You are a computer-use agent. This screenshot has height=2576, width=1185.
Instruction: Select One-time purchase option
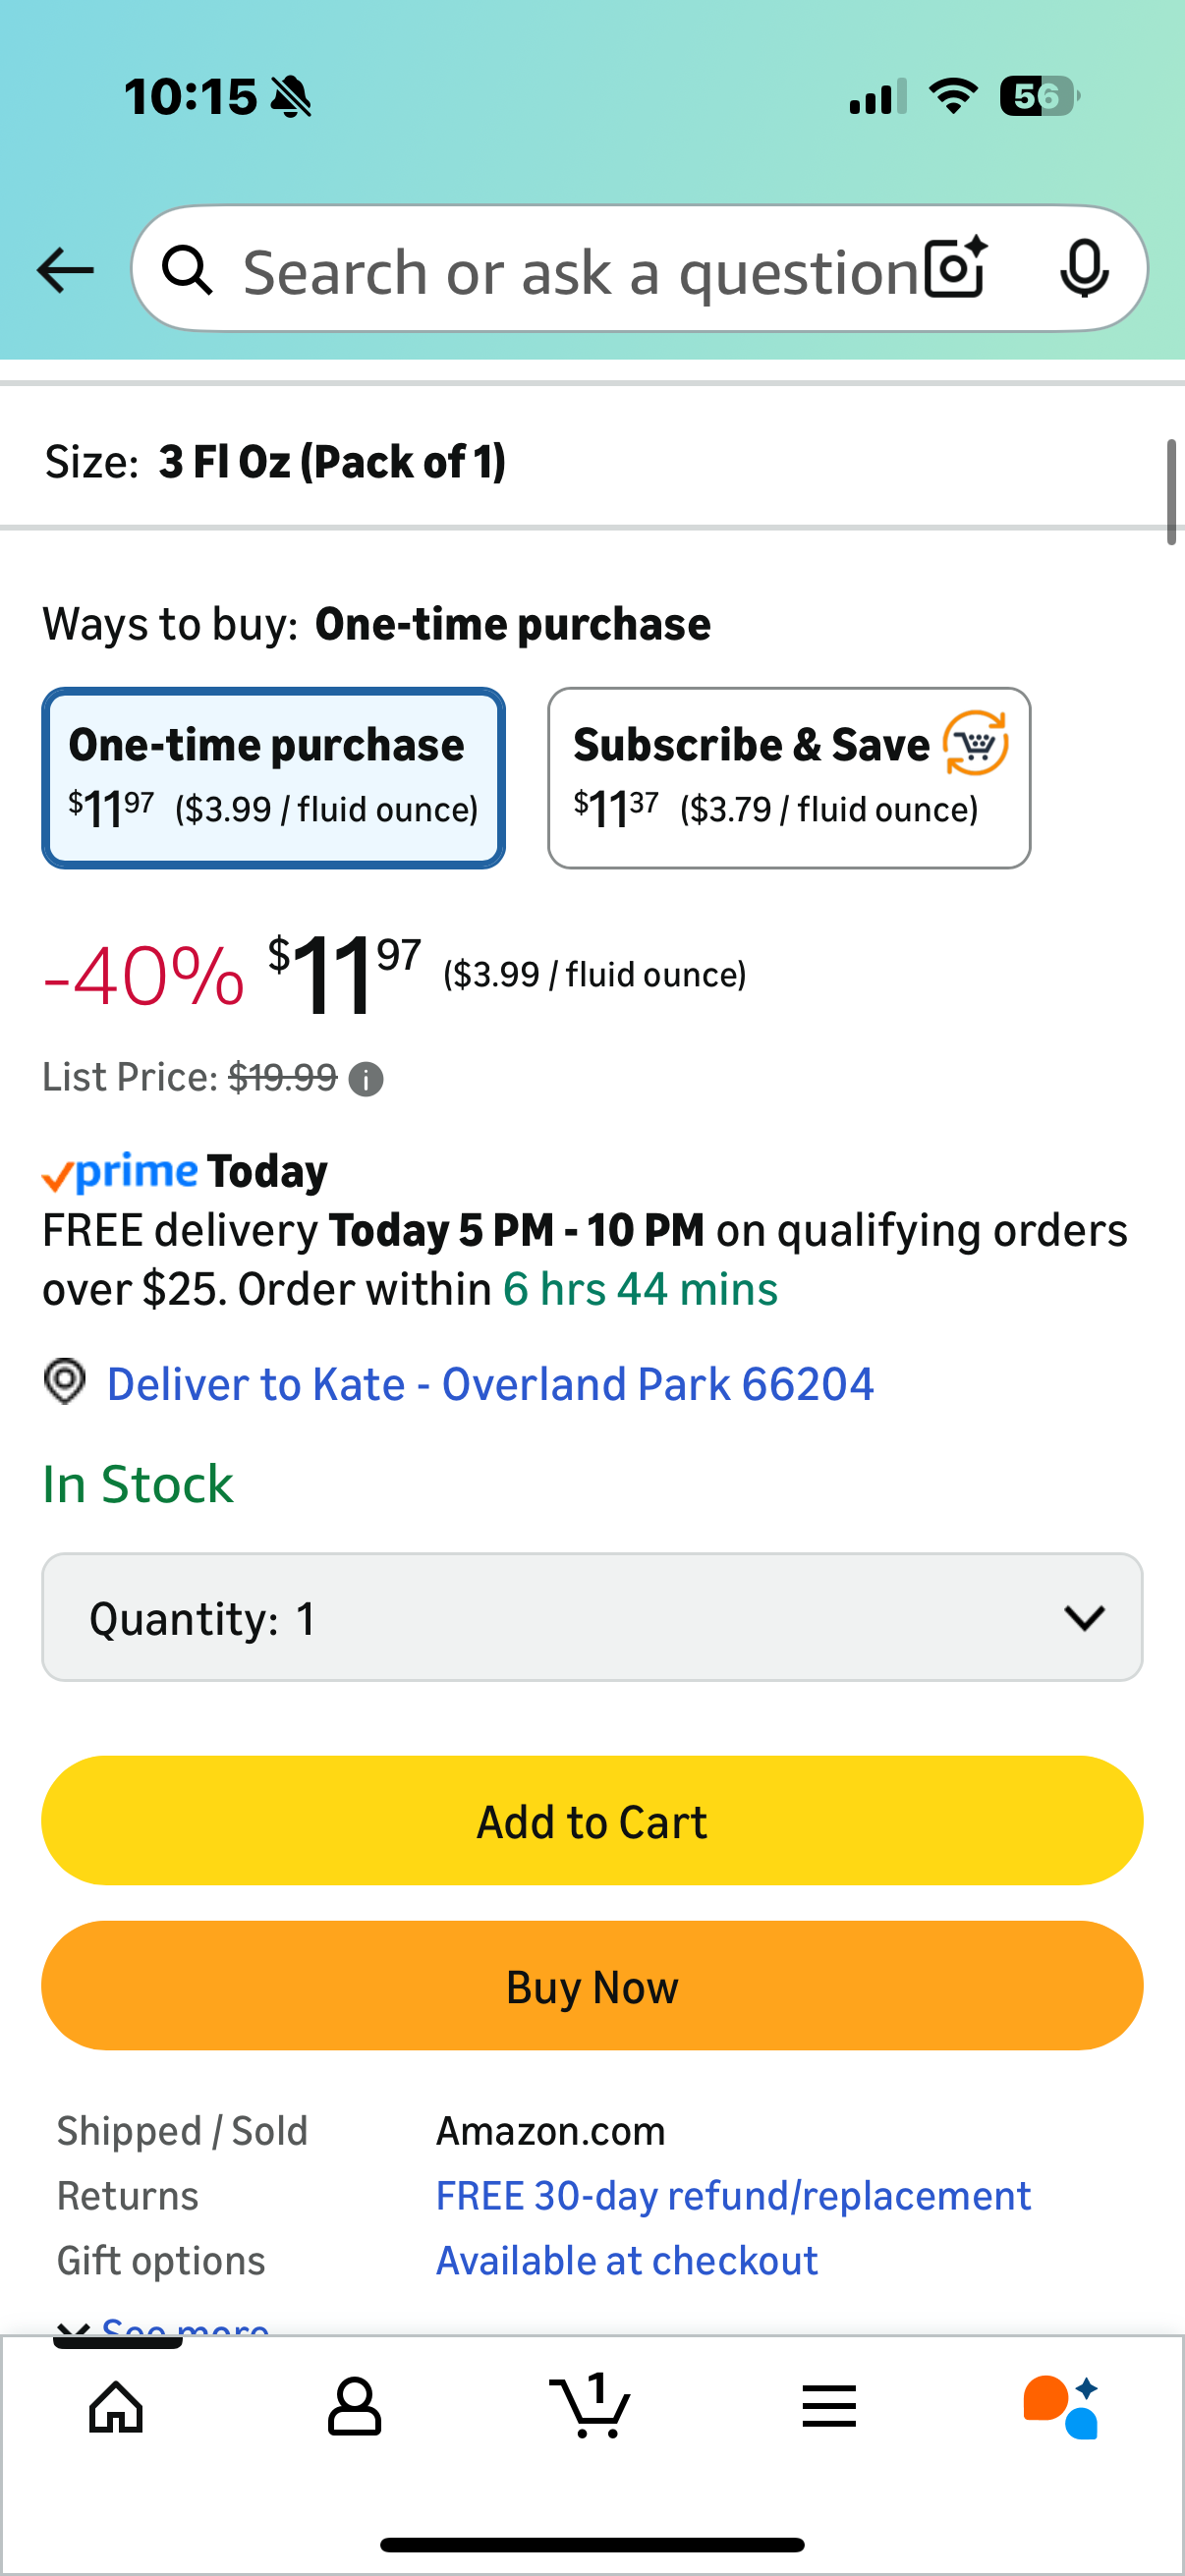tap(273, 777)
